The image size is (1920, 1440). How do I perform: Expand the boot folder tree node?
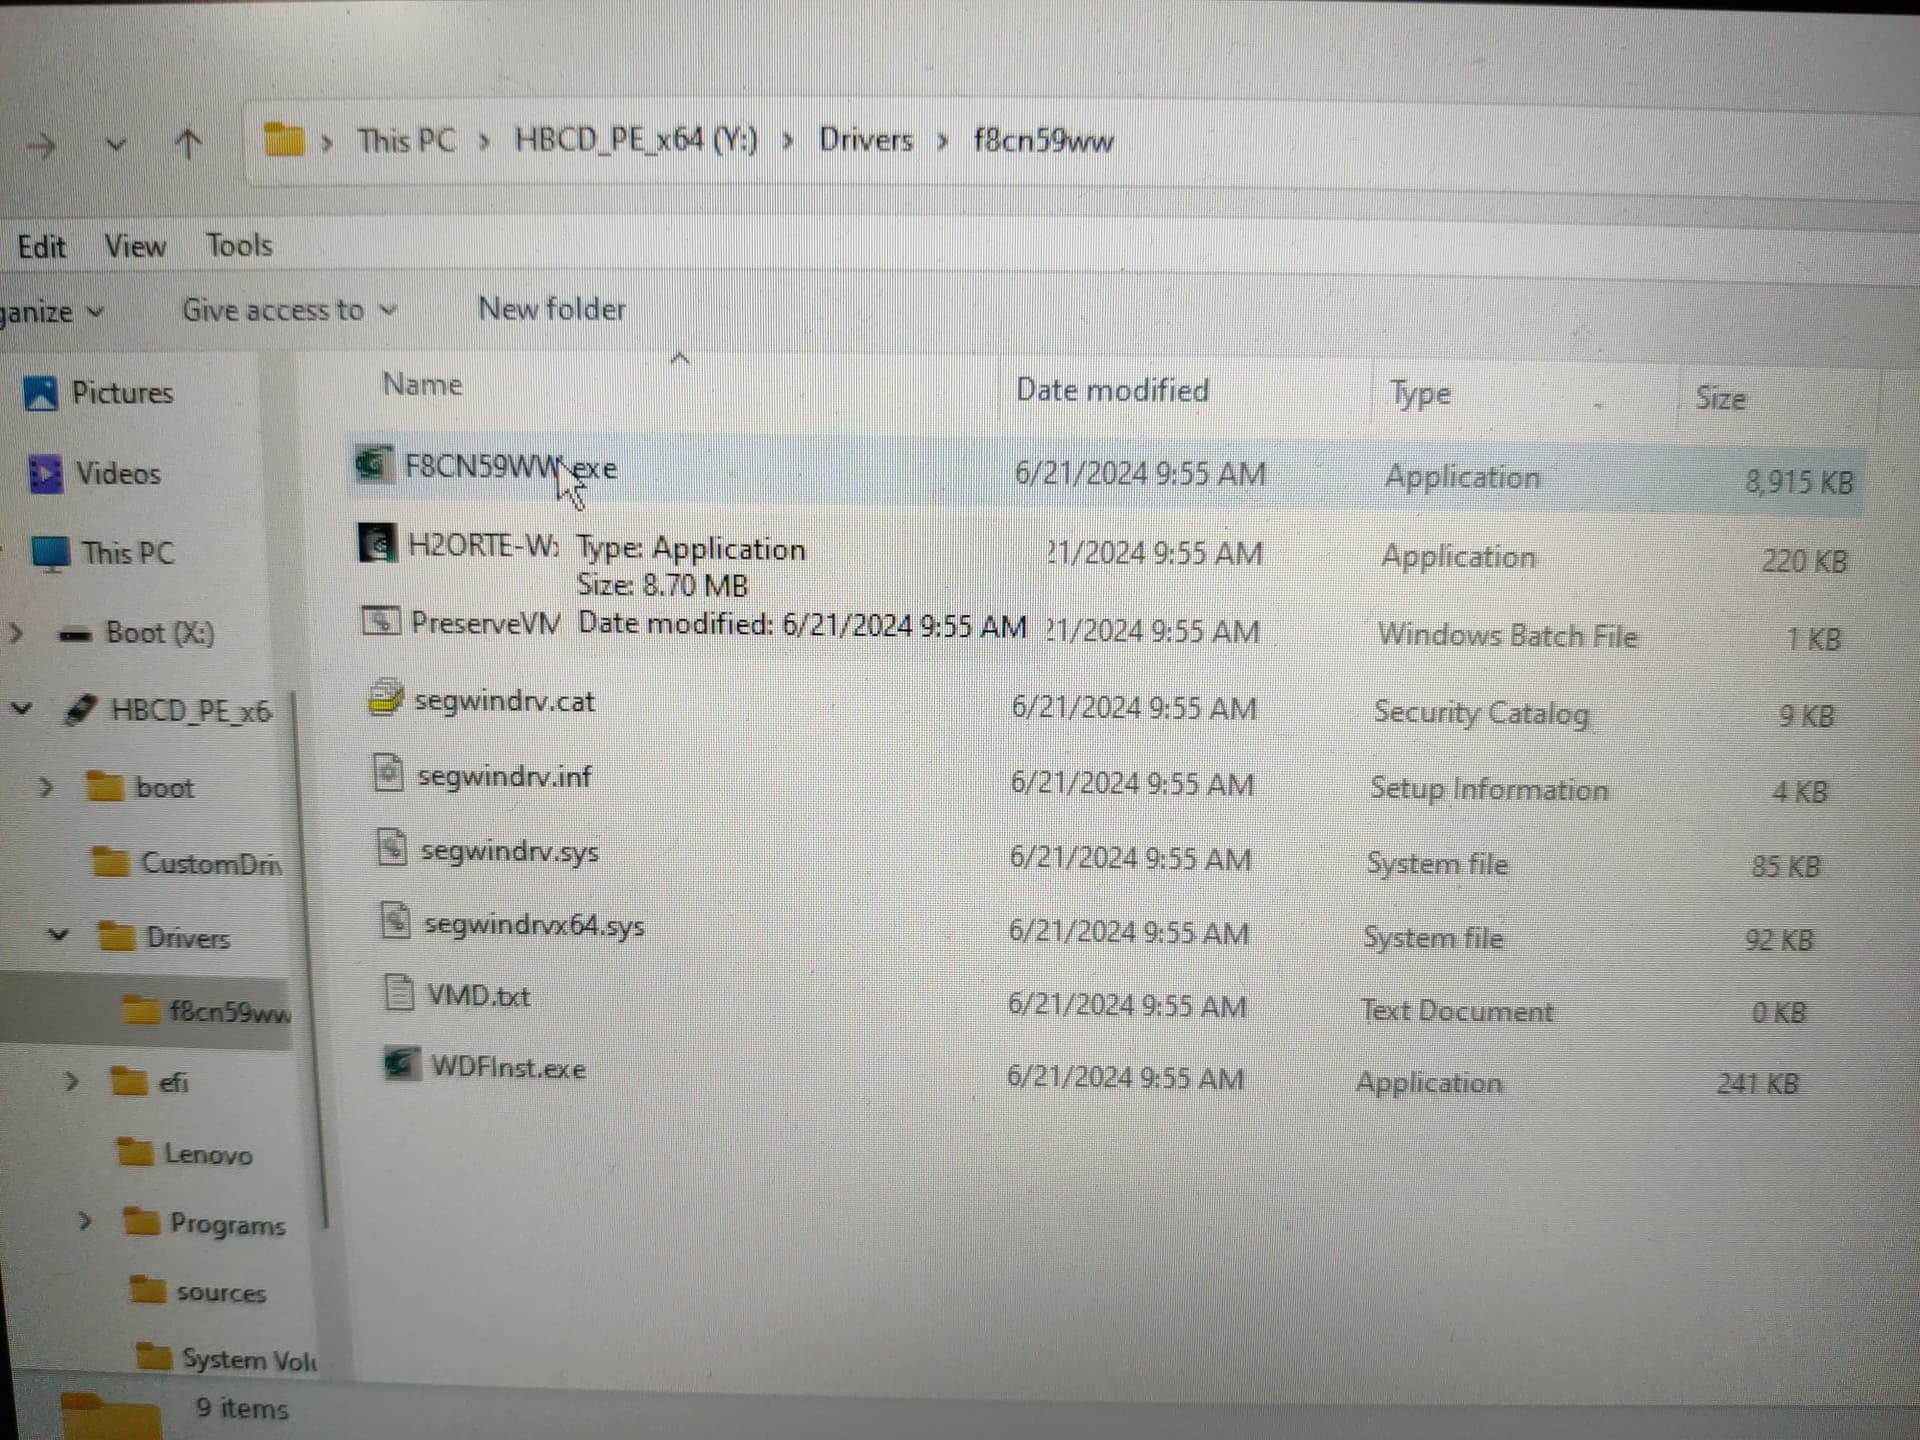tap(45, 787)
